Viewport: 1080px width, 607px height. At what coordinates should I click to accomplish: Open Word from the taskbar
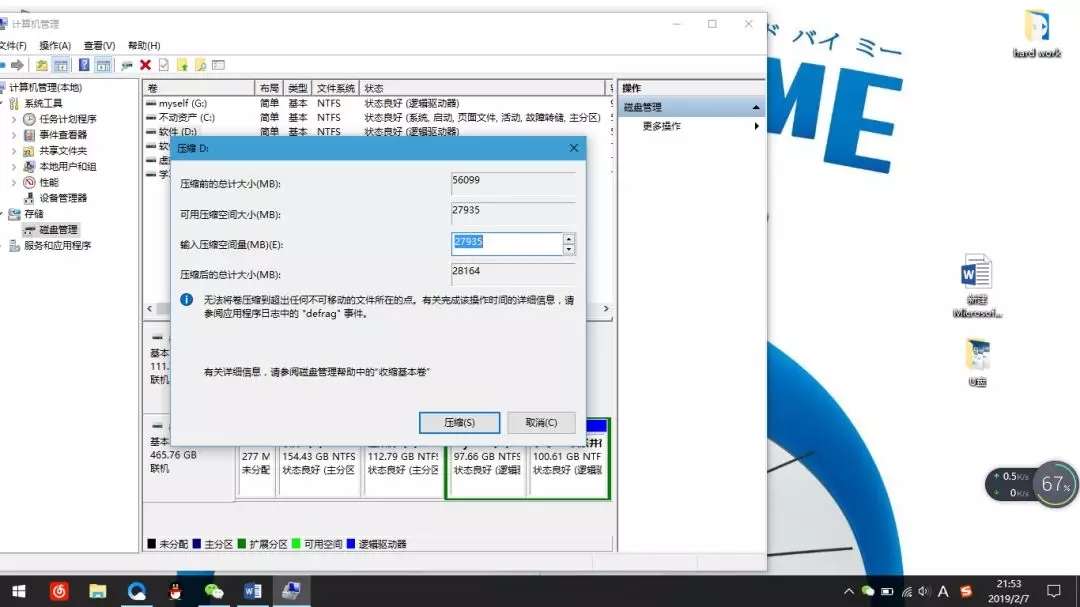click(x=252, y=590)
